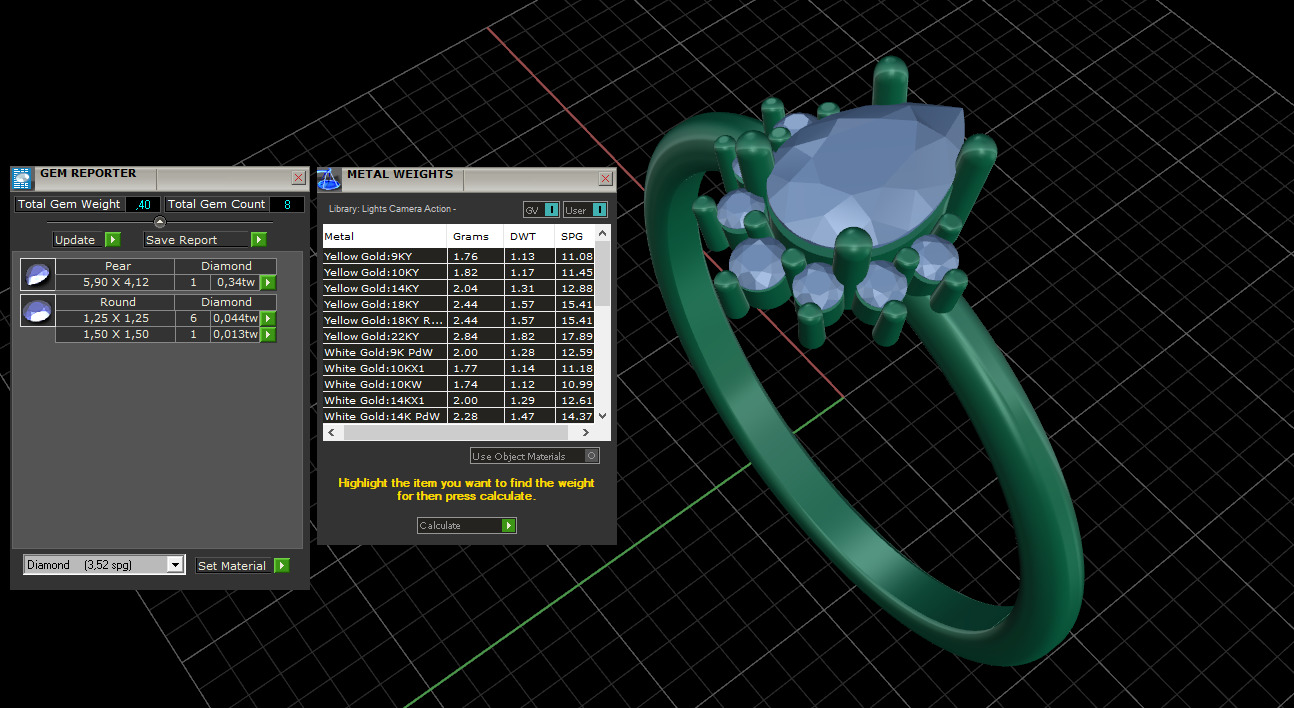Image resolution: width=1294 pixels, height=708 pixels.
Task: Close the Gem Reporter panel
Action: click(298, 178)
